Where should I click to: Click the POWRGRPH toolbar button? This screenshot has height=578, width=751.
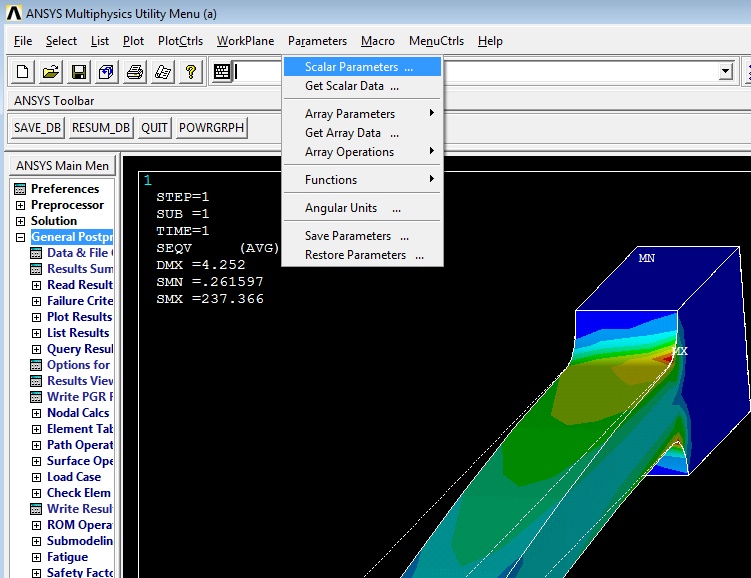point(211,128)
